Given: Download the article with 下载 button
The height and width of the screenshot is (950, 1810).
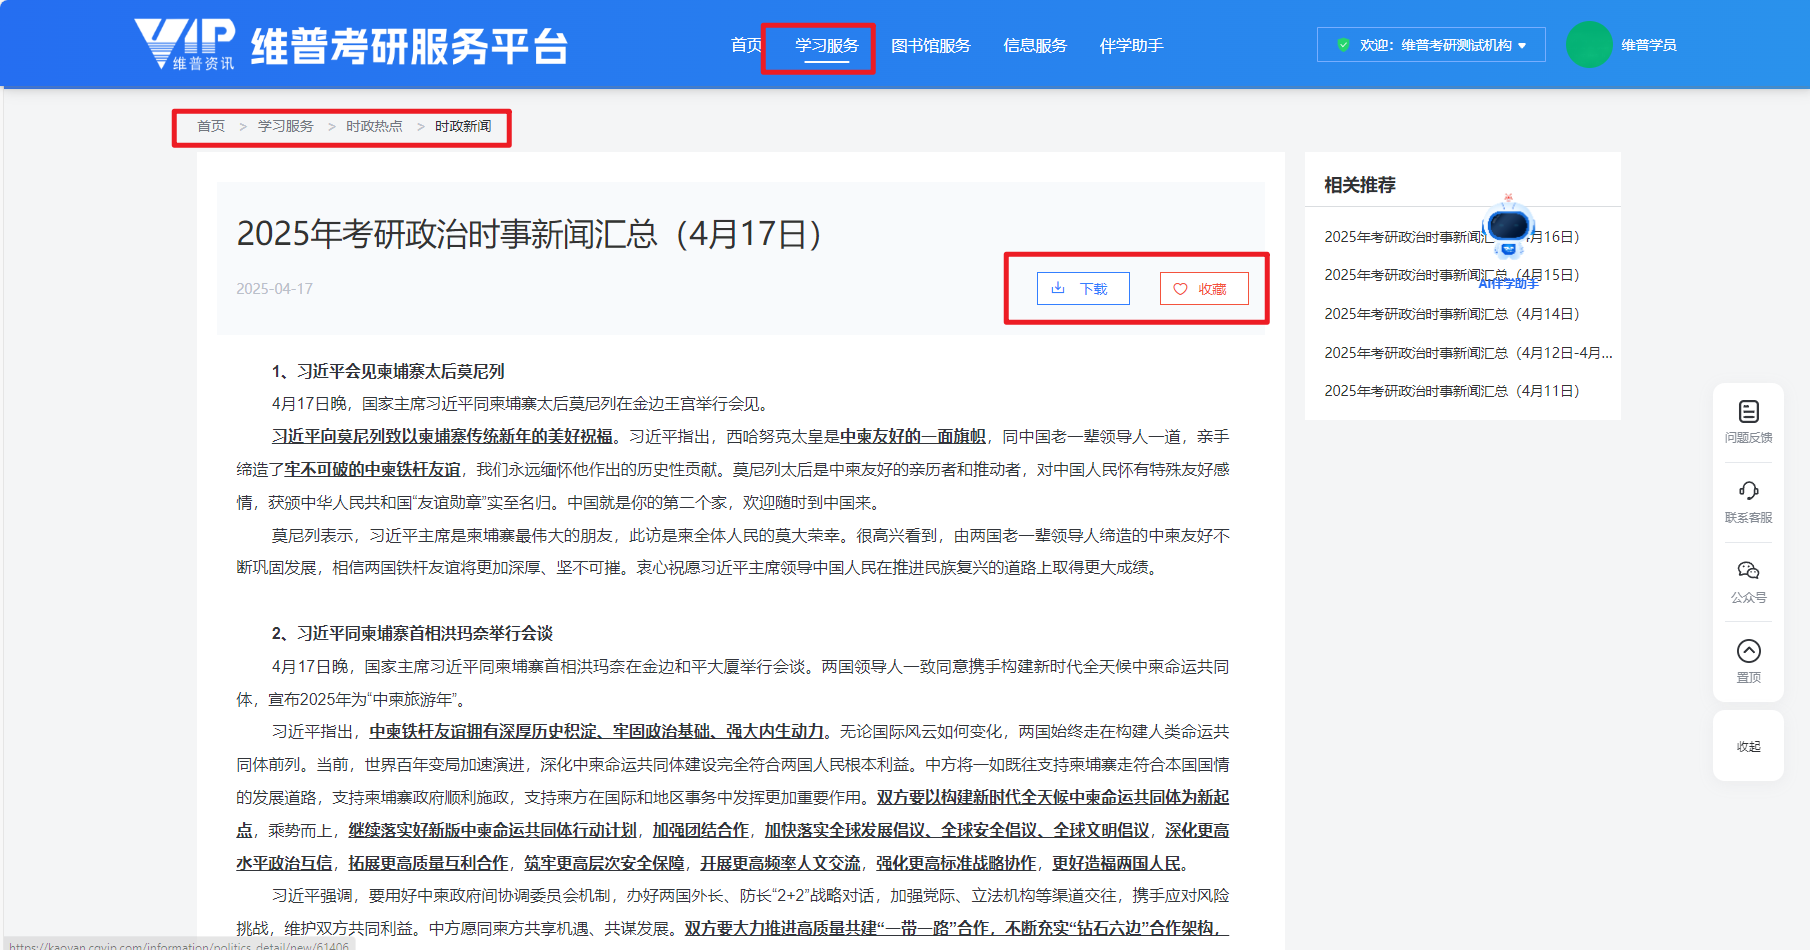Looking at the screenshot, I should (x=1083, y=289).
